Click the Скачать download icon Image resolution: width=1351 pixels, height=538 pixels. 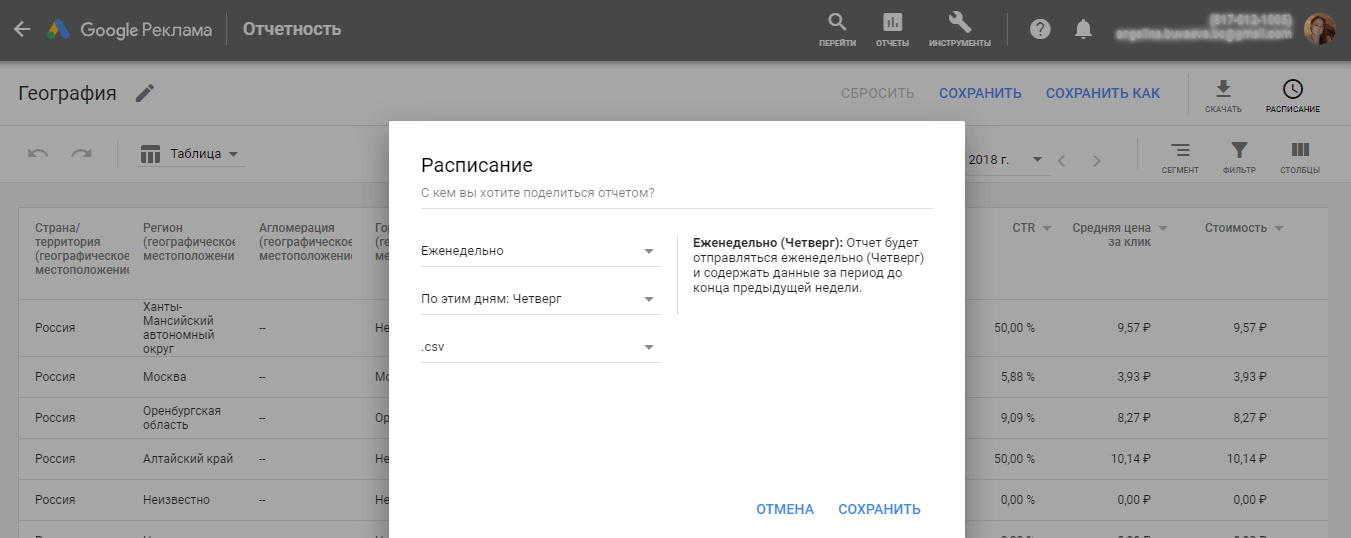click(1223, 92)
